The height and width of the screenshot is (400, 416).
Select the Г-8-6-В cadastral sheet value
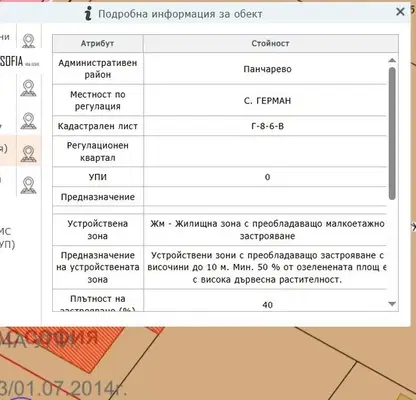[267, 126]
